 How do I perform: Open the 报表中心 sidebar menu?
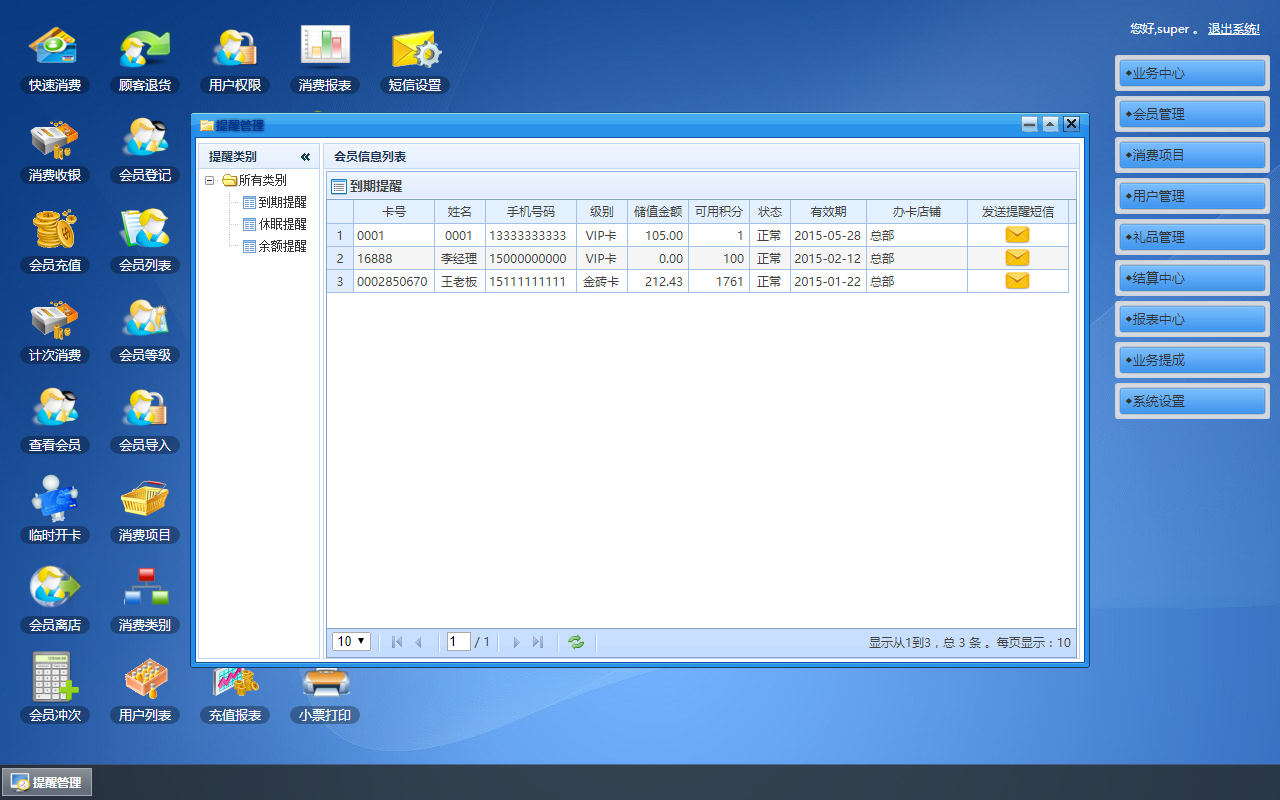click(x=1192, y=319)
